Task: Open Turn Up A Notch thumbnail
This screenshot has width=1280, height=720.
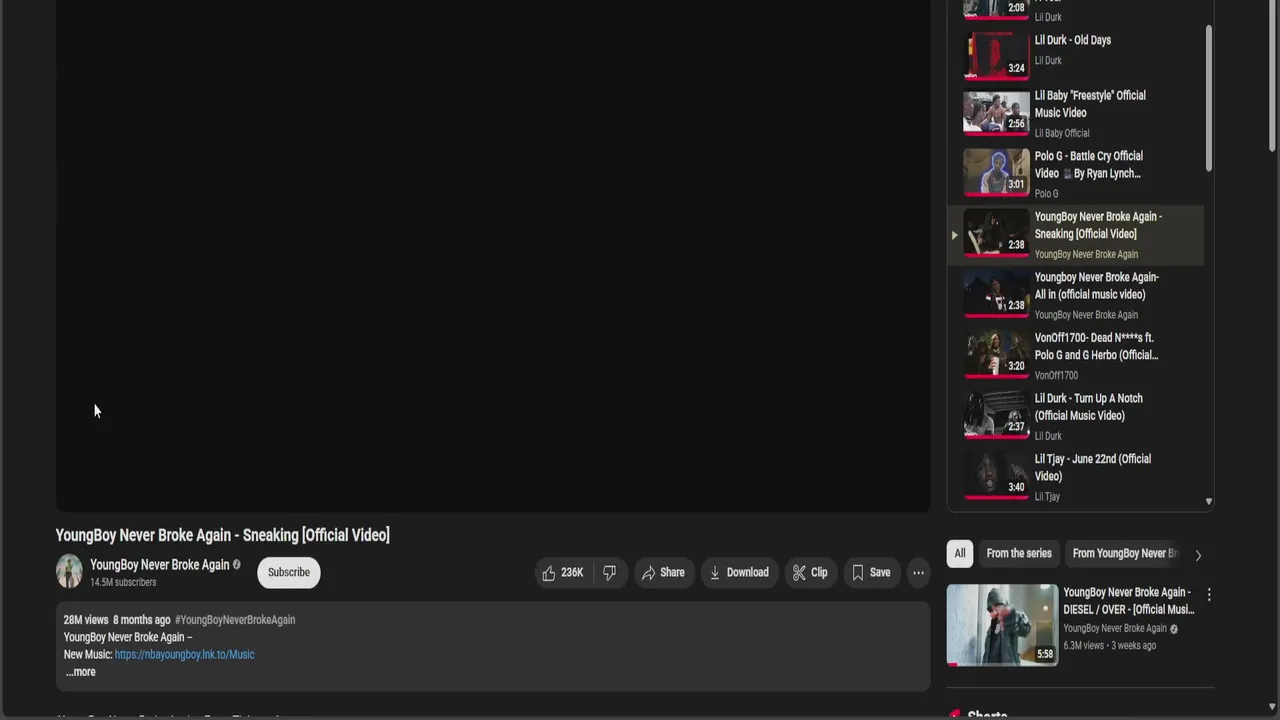Action: point(996,415)
